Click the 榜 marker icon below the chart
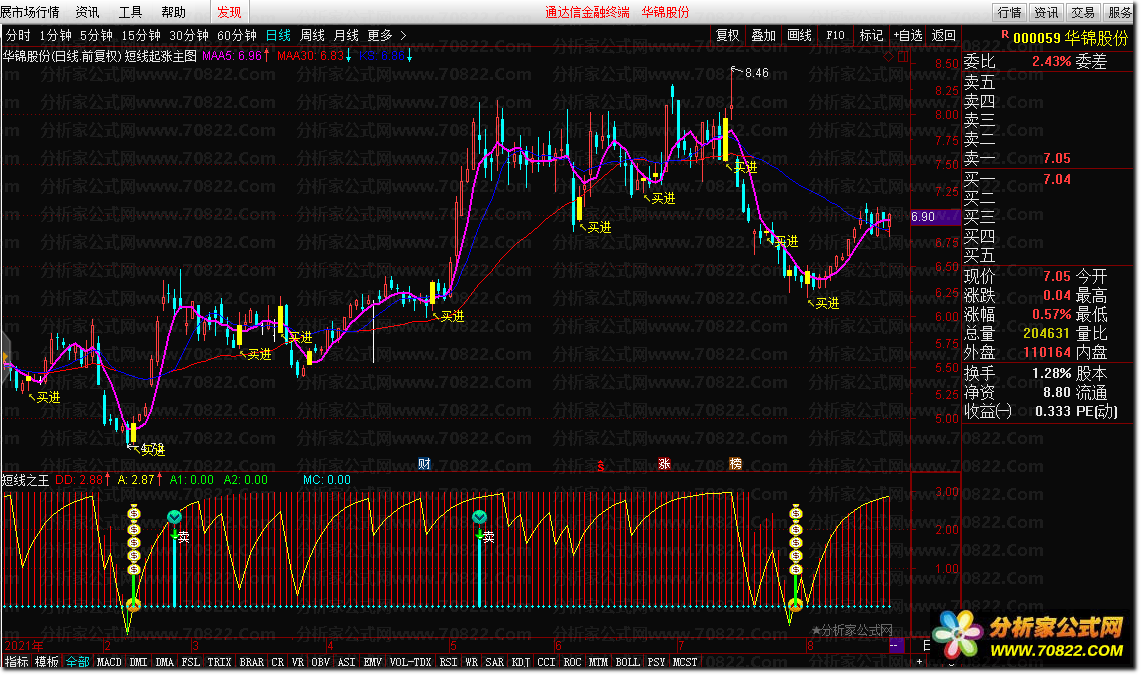This screenshot has height=675, width=1142. point(736,464)
